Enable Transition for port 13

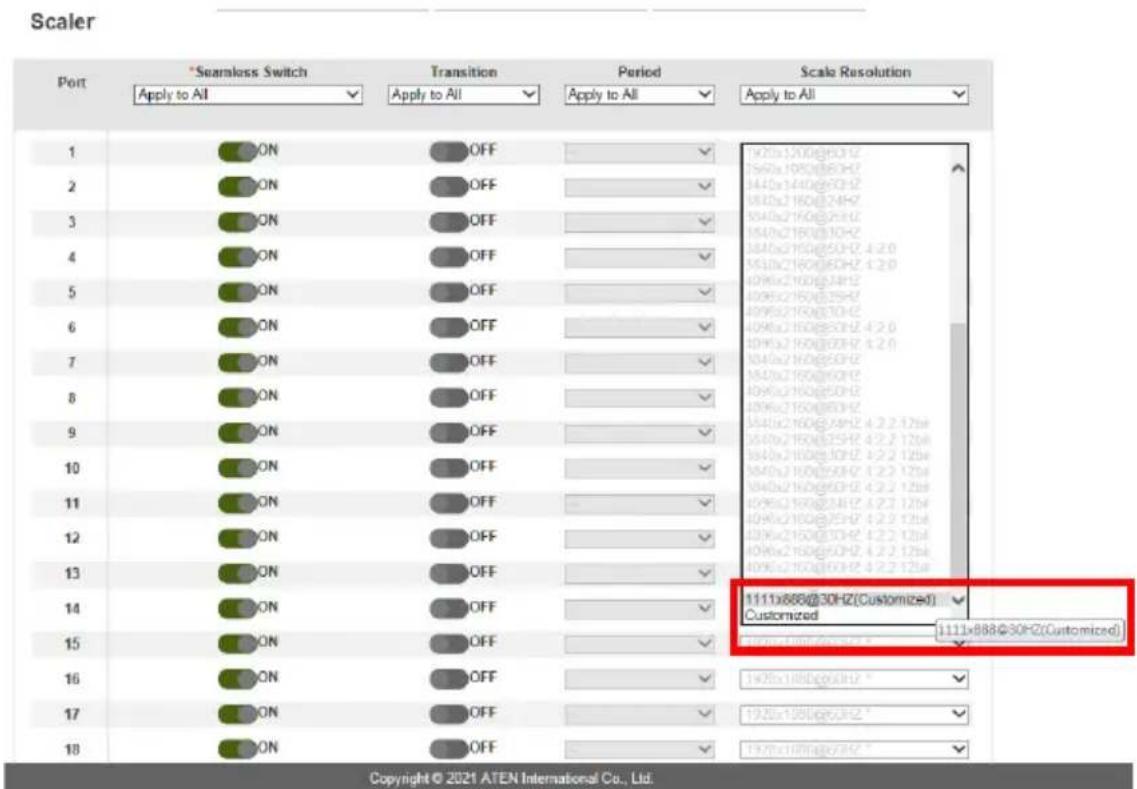pyautogui.click(x=449, y=574)
